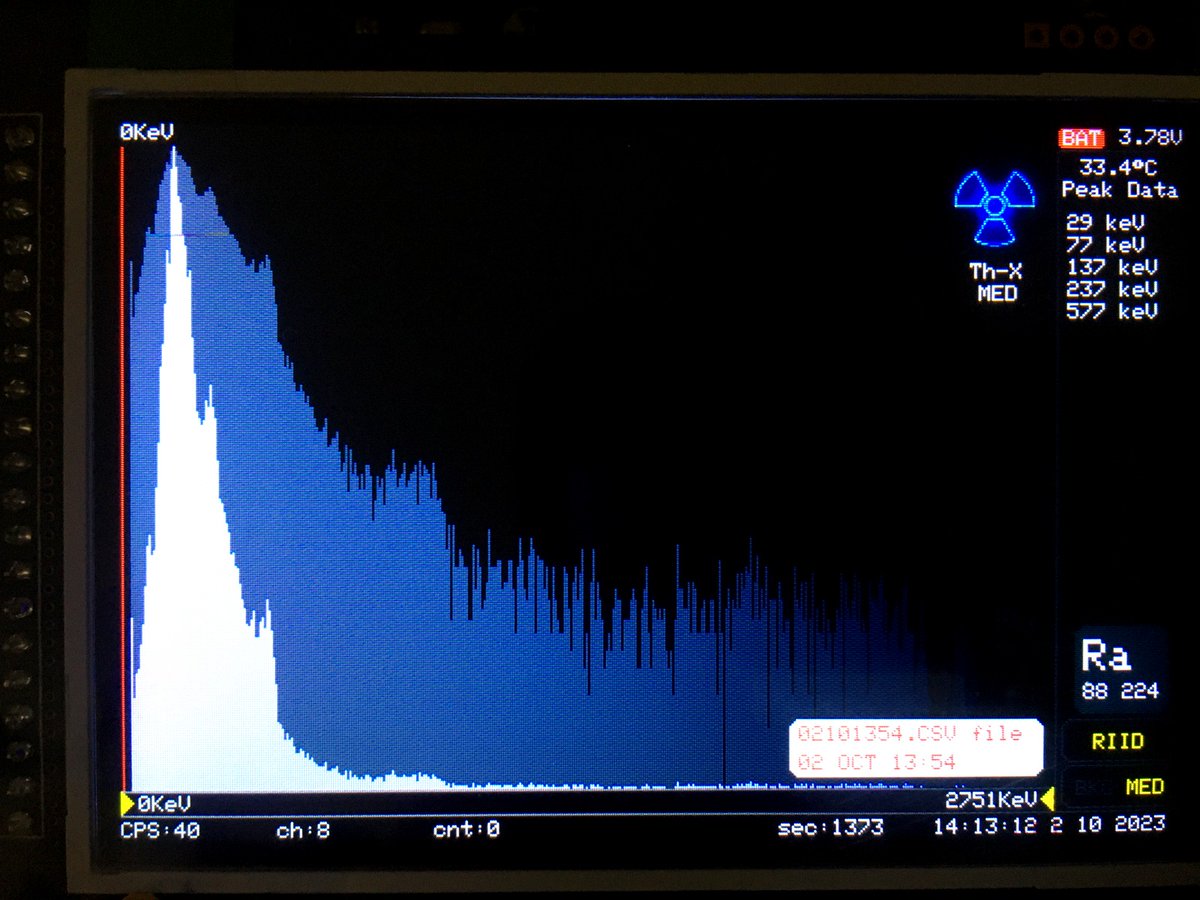Tap the yellow MED button

tap(1145, 787)
